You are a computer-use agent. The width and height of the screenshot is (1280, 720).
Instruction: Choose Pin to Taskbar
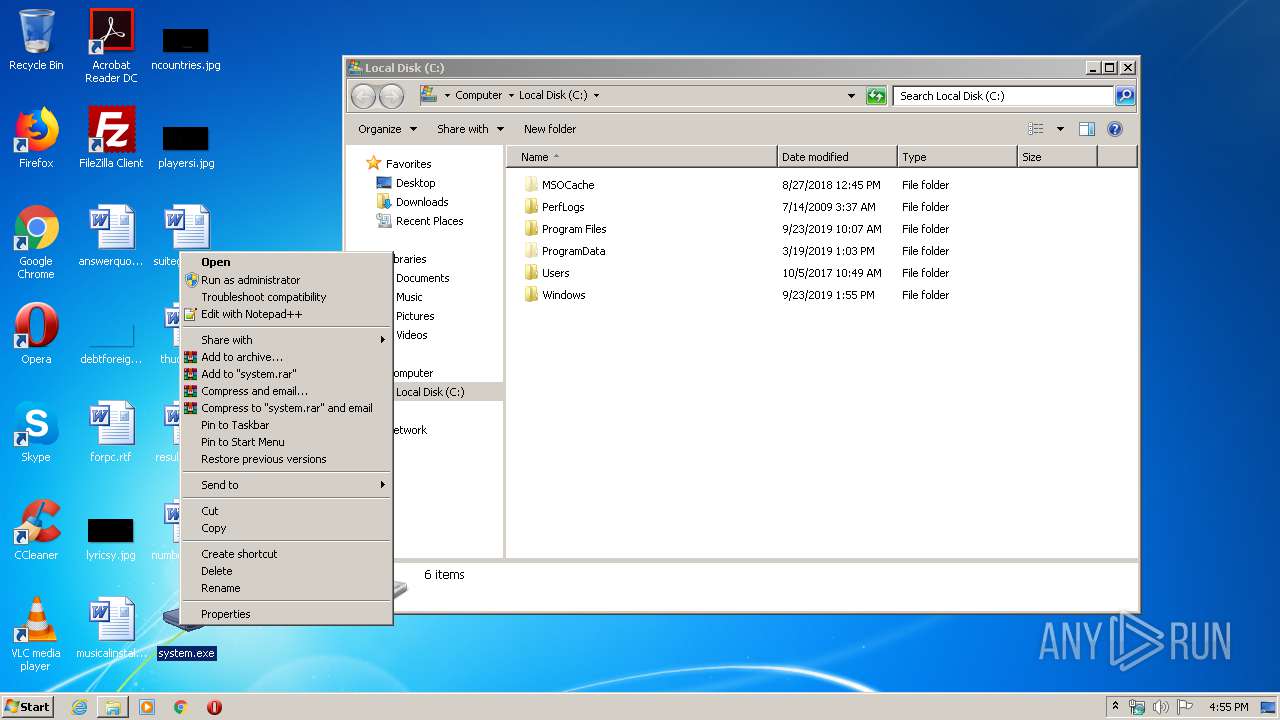(x=287, y=425)
